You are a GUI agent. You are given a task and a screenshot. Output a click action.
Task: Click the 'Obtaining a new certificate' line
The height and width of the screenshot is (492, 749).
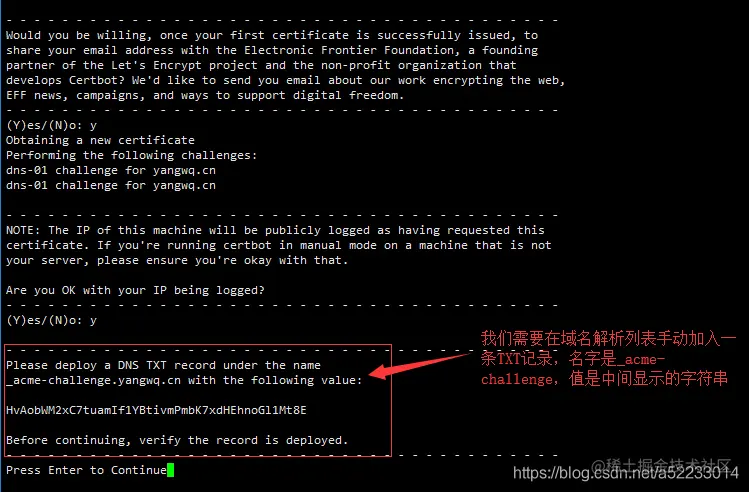click(x=100, y=140)
